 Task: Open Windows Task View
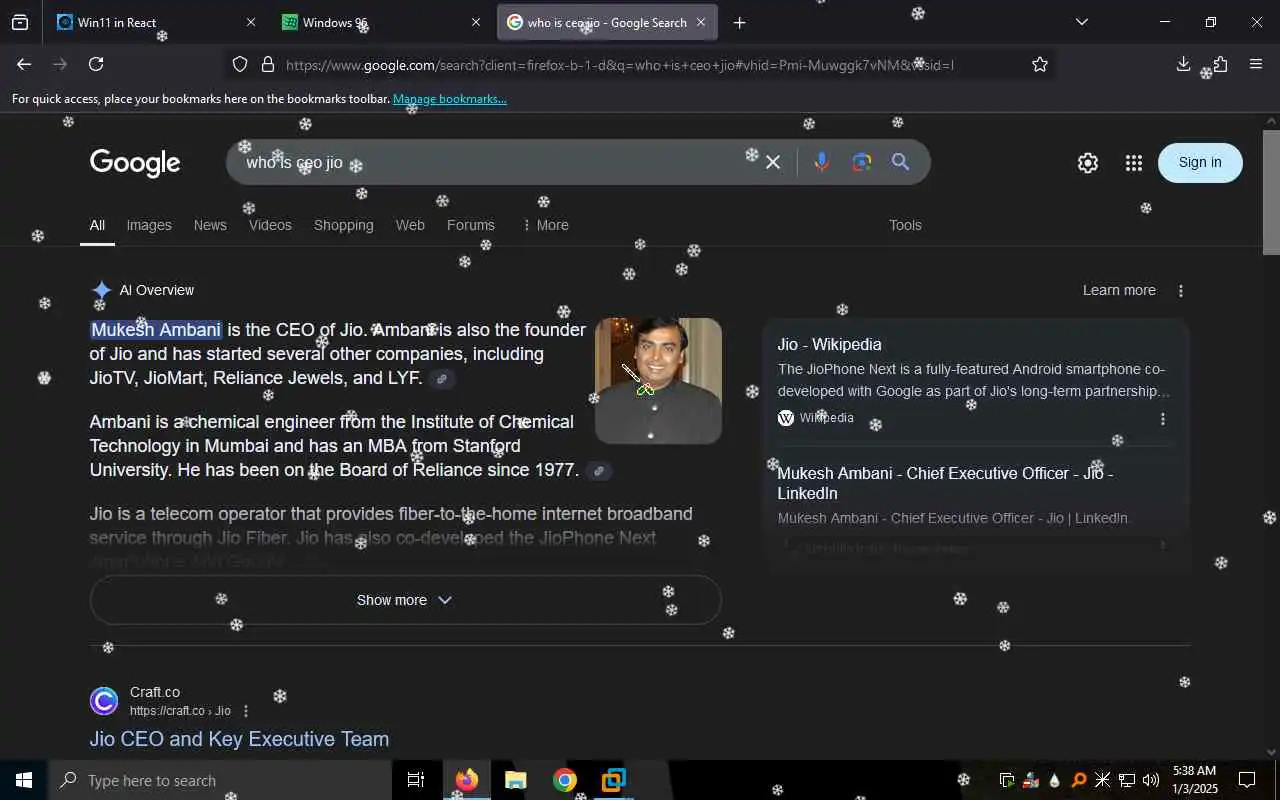(x=416, y=780)
